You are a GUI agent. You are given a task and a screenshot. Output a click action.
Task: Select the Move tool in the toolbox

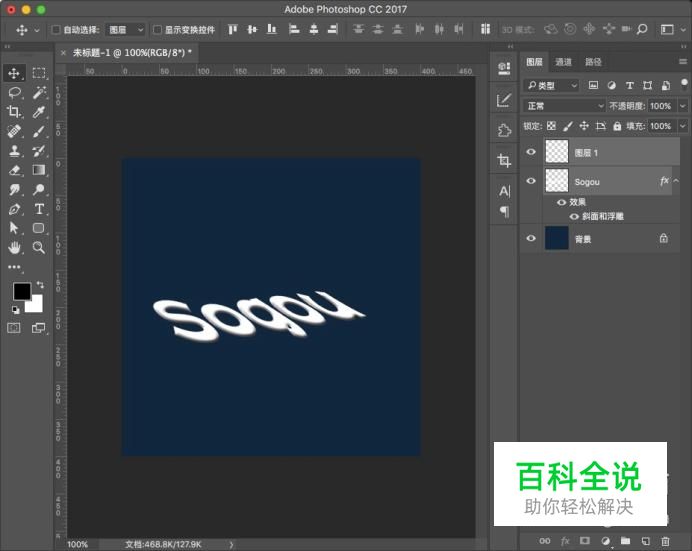pos(14,73)
